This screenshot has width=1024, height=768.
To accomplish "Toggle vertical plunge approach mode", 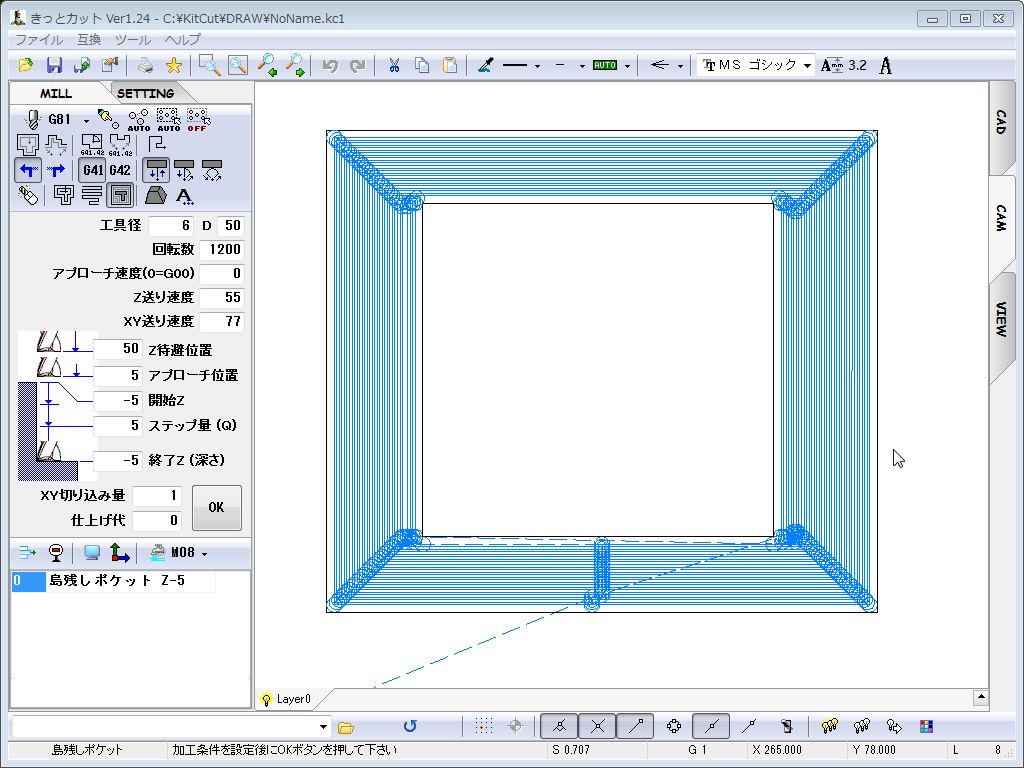I will click(156, 170).
